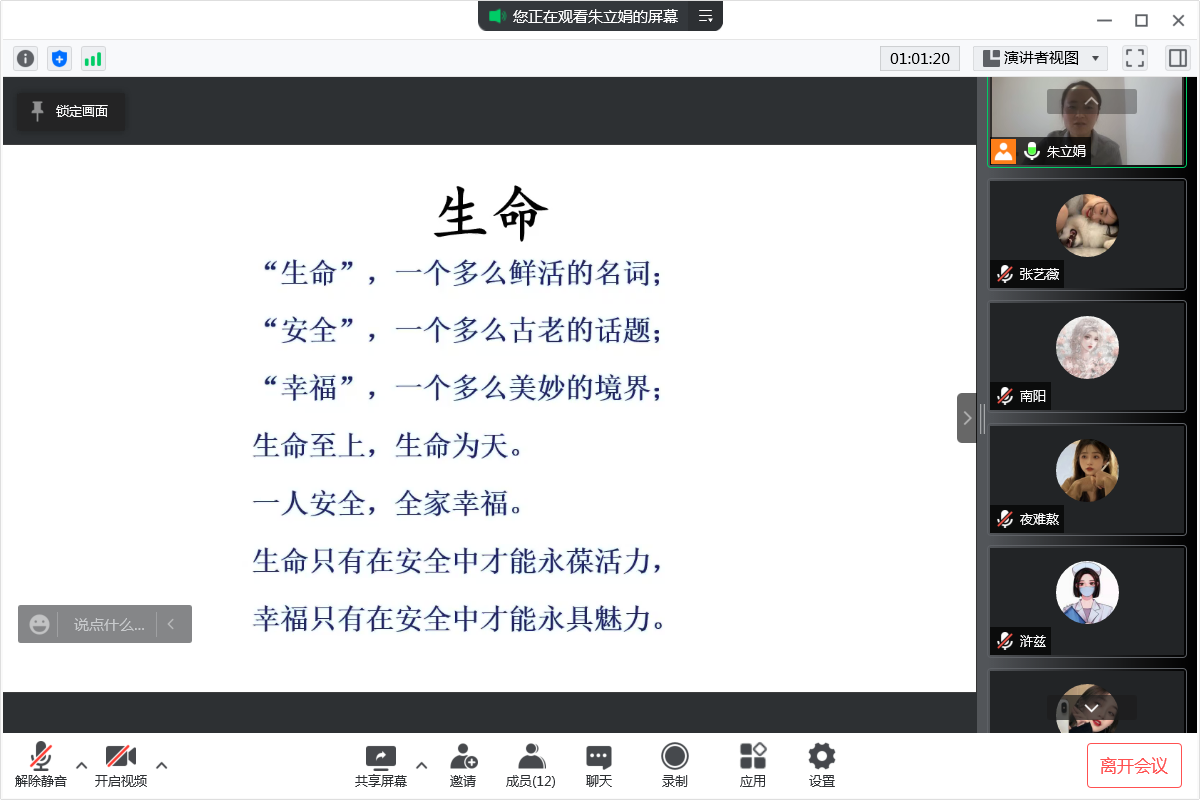Open the 聊天 chat panel
This screenshot has width=1200, height=800.
click(598, 763)
